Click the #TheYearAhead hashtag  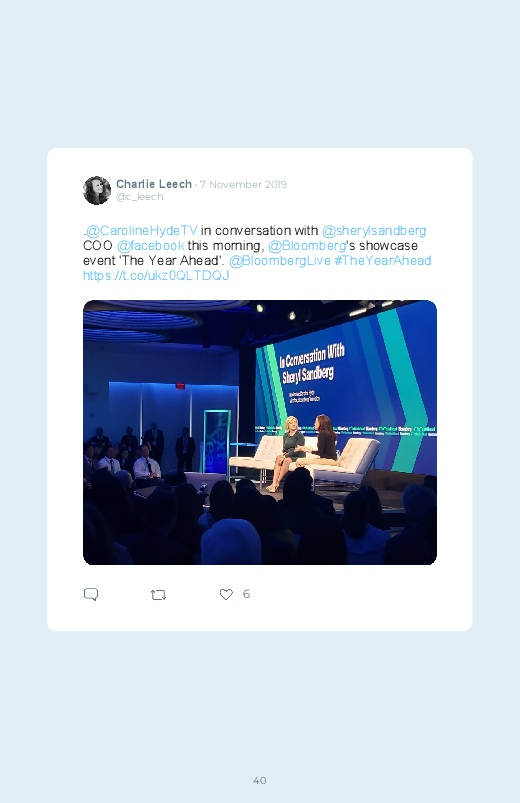pyautogui.click(x=383, y=261)
